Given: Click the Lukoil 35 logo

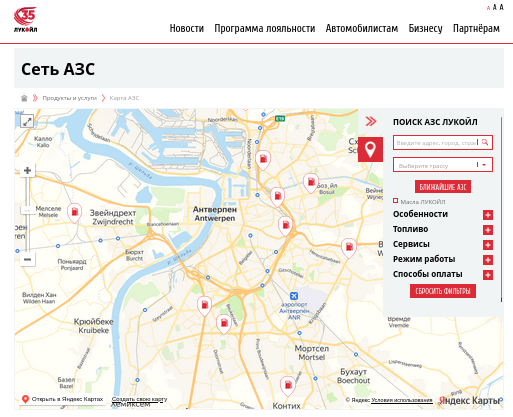Looking at the screenshot, I should 25,20.
